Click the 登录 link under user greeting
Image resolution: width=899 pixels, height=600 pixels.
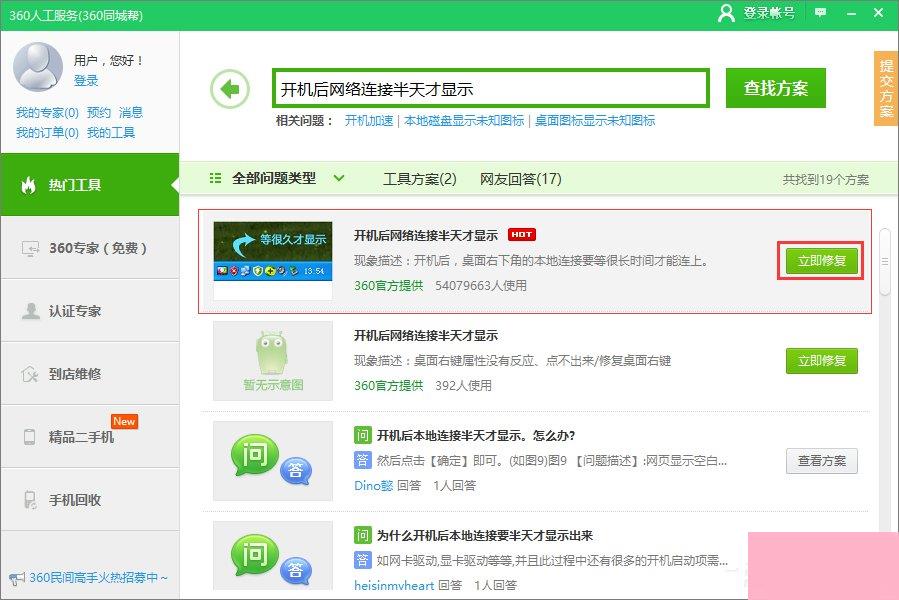(86, 81)
